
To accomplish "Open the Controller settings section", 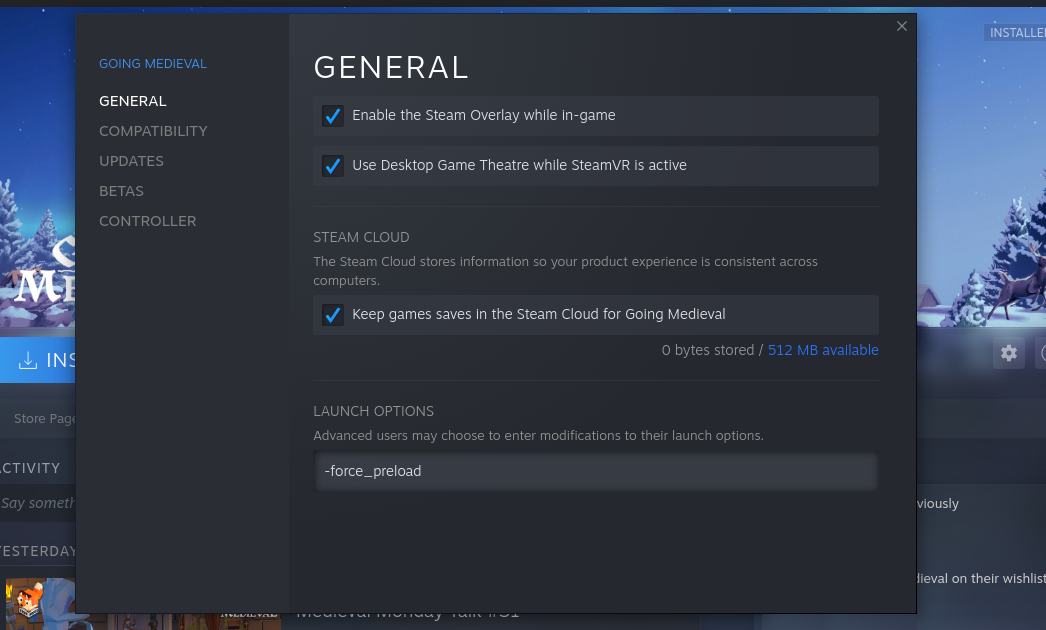I will pyautogui.click(x=147, y=221).
